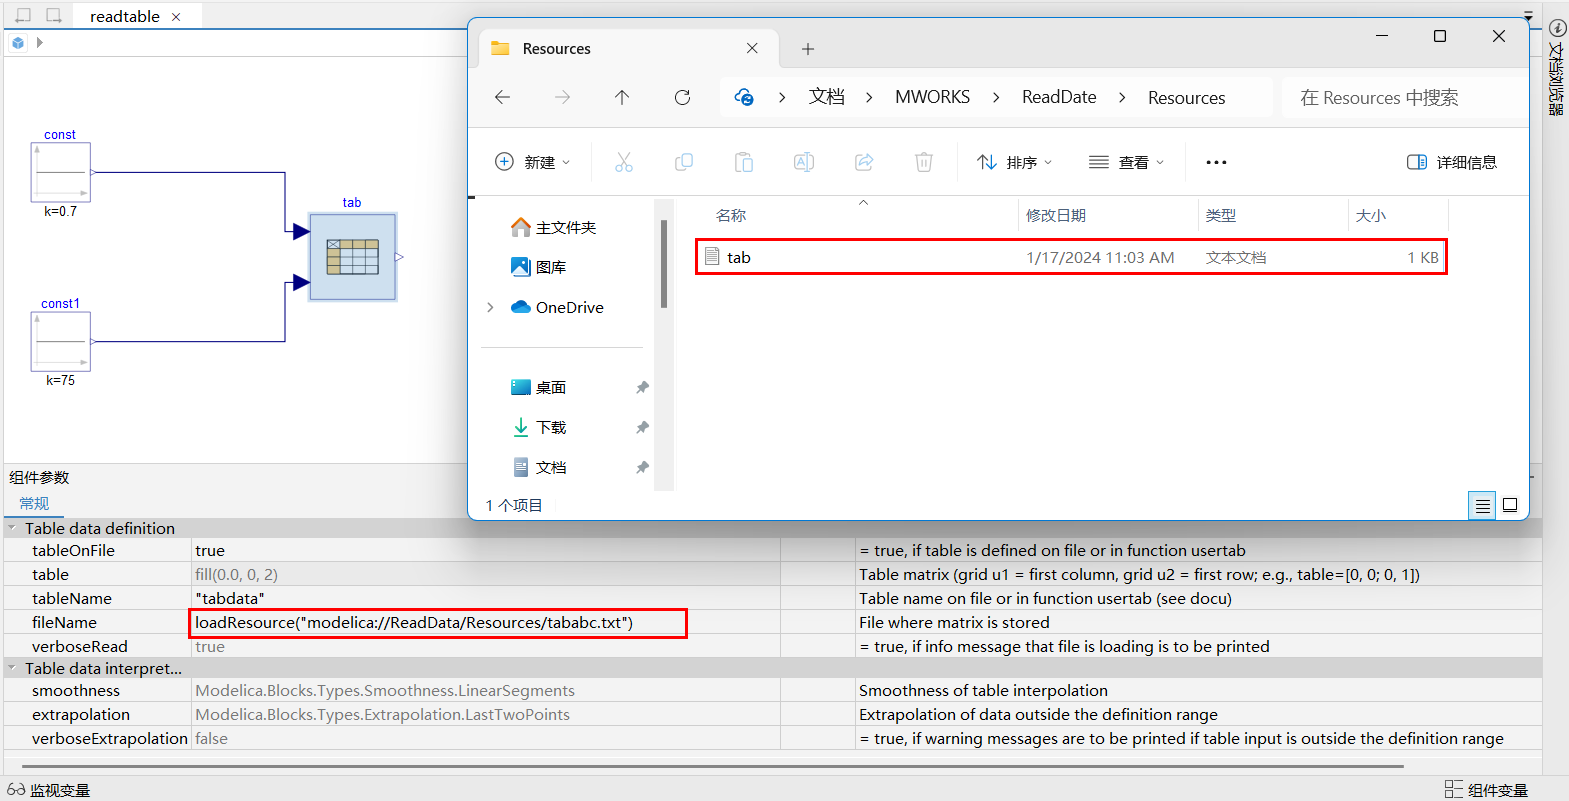Click the tab table block icon

(352, 257)
